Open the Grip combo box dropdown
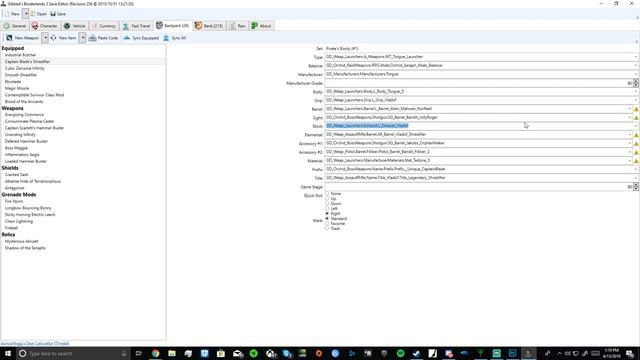The height and width of the screenshot is (360, 640). click(636, 100)
